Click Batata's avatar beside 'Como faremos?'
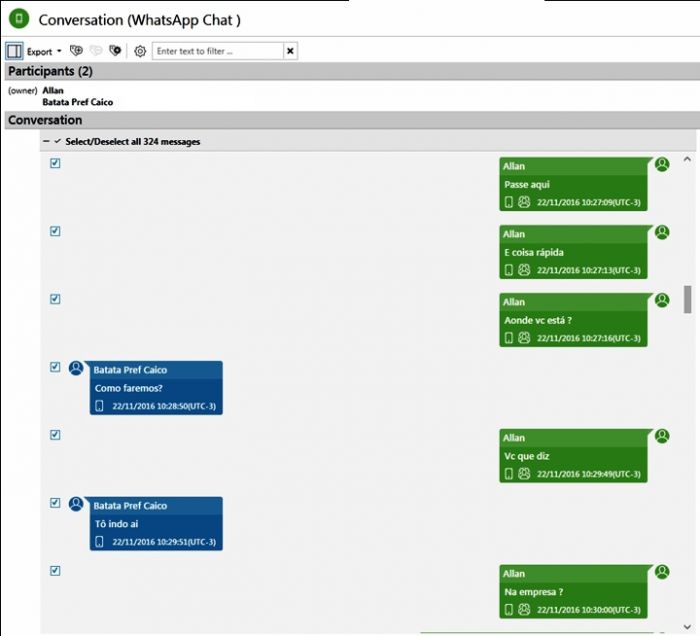This screenshot has width=700, height=636. 76,368
